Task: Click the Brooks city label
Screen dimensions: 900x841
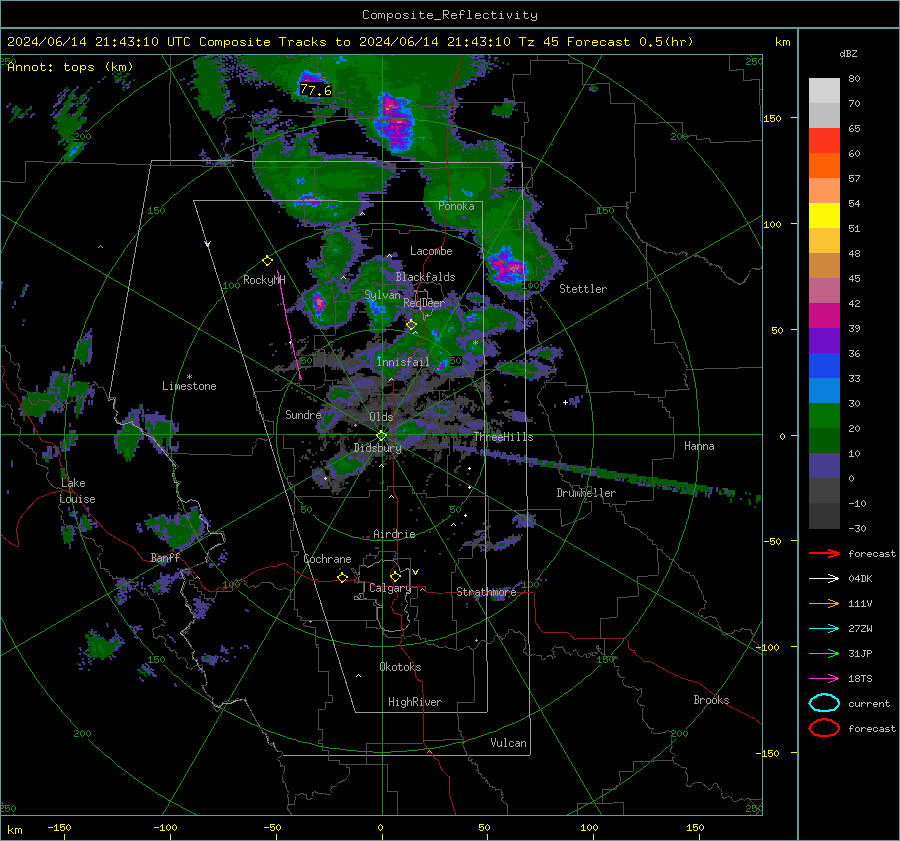Action: [x=711, y=700]
